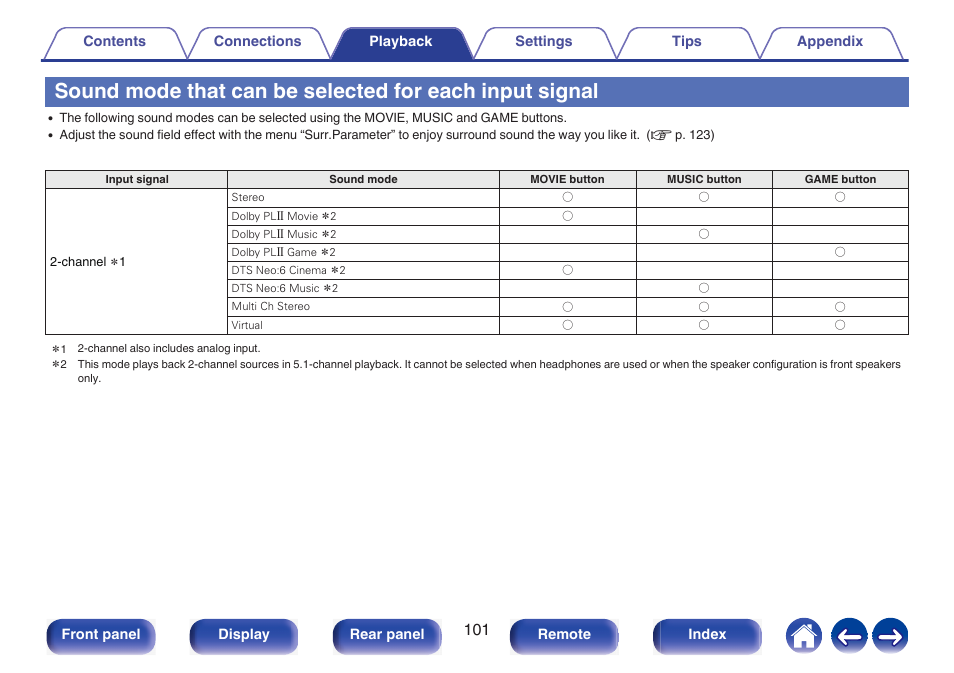The image size is (954, 673).
Task: Switch to the Settings tab
Action: (x=544, y=42)
